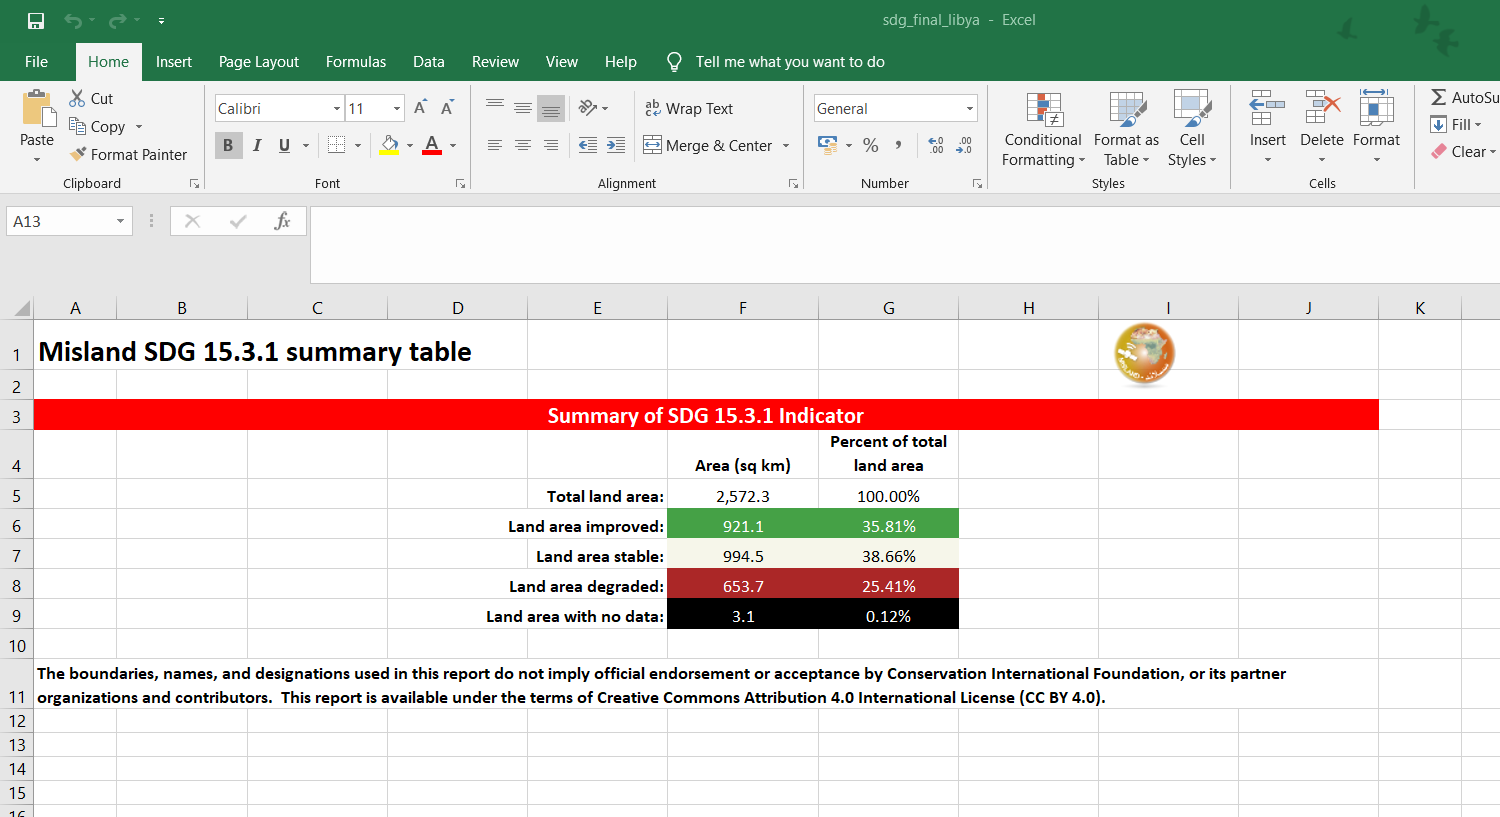Image resolution: width=1500 pixels, height=817 pixels.
Task: Open the font size dropdown
Action: pyautogui.click(x=397, y=108)
